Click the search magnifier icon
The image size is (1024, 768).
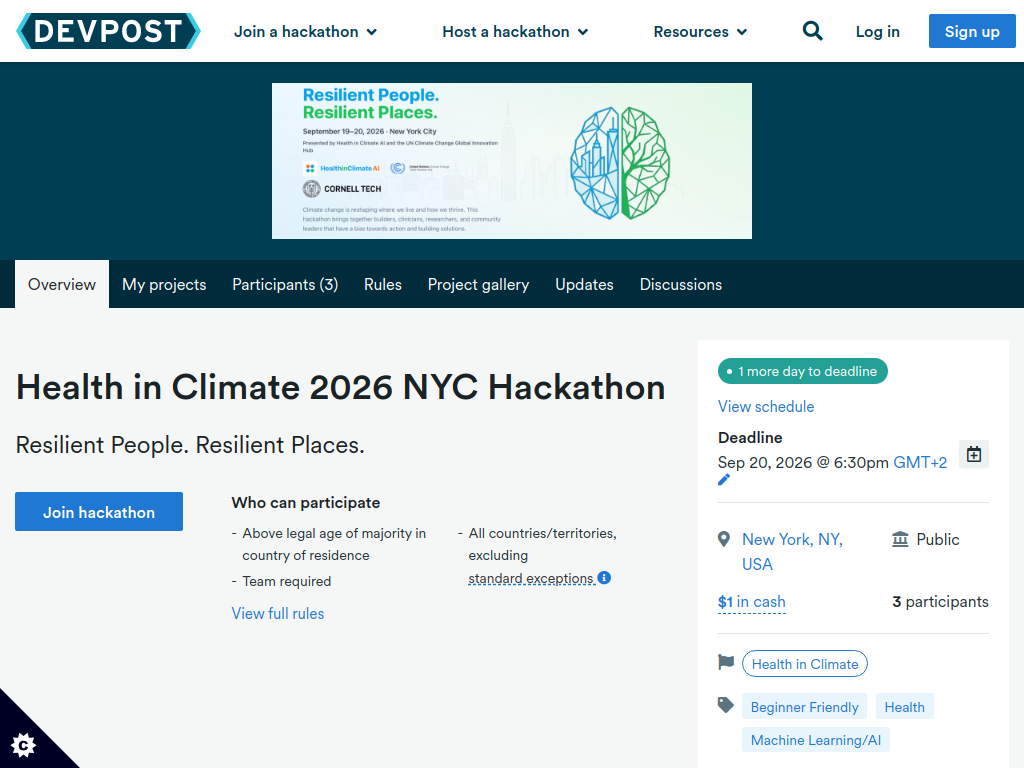(x=812, y=31)
